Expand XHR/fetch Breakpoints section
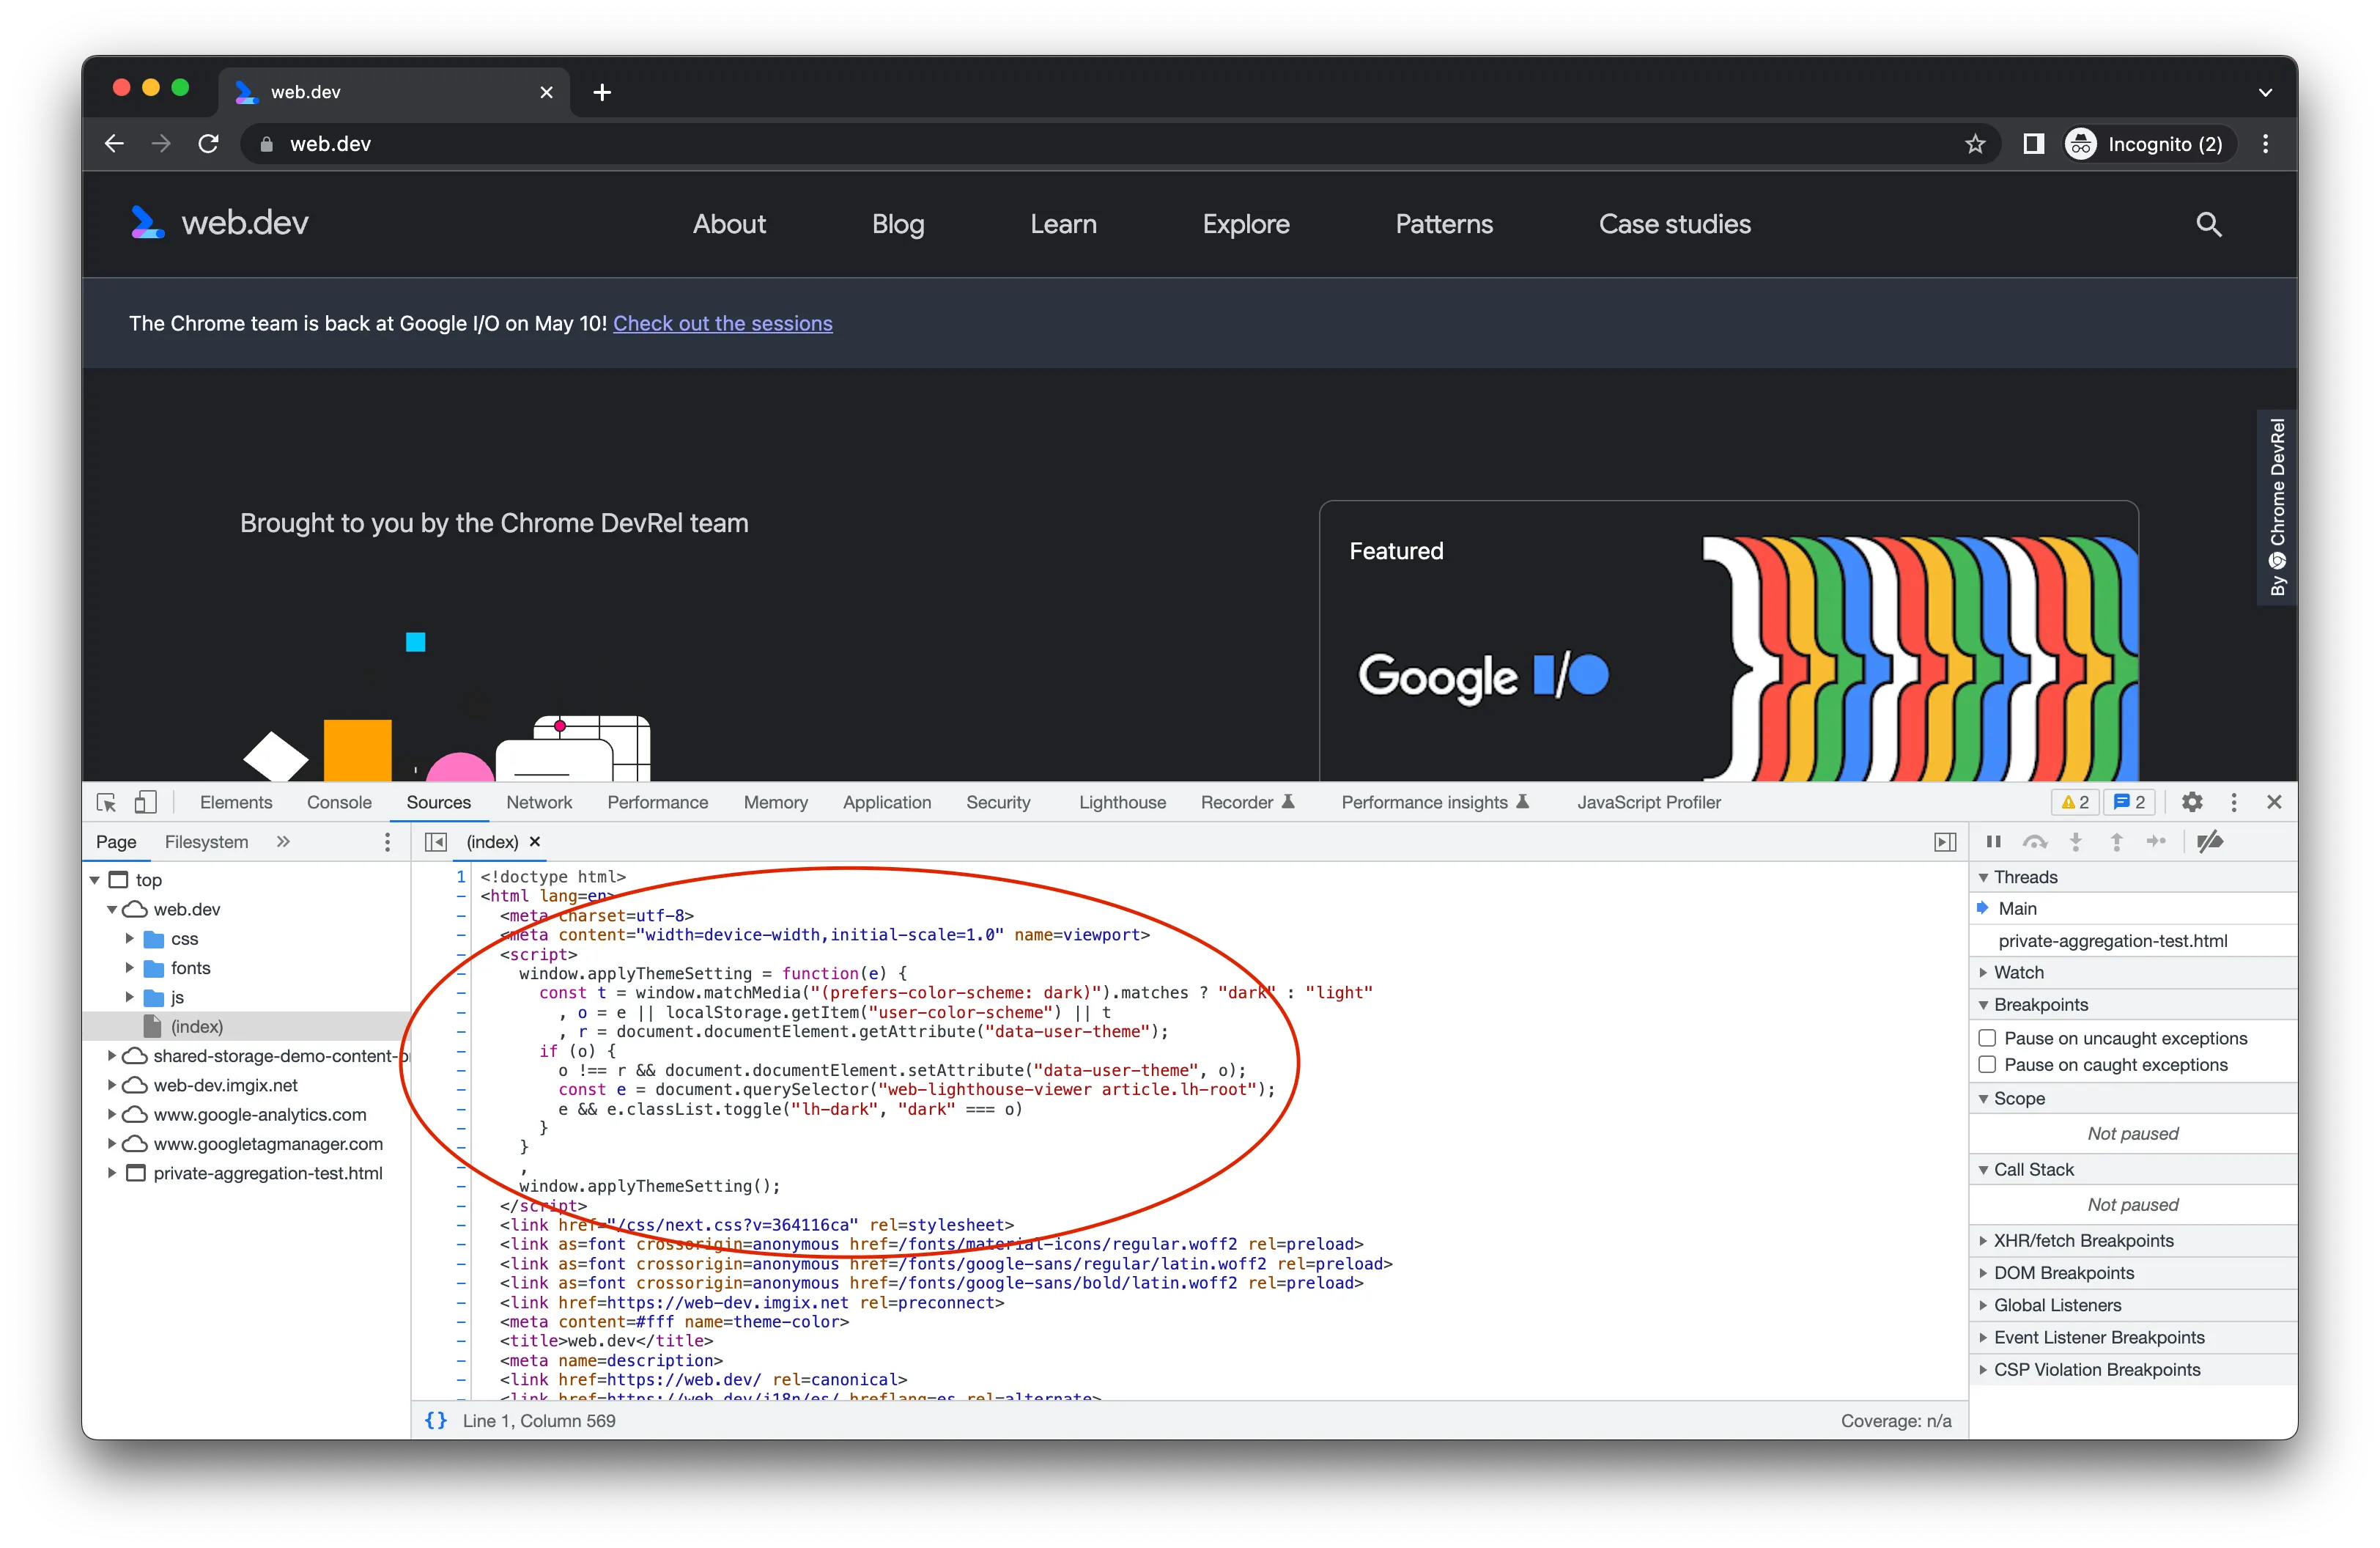This screenshot has width=2380, height=1548. click(x=1985, y=1240)
